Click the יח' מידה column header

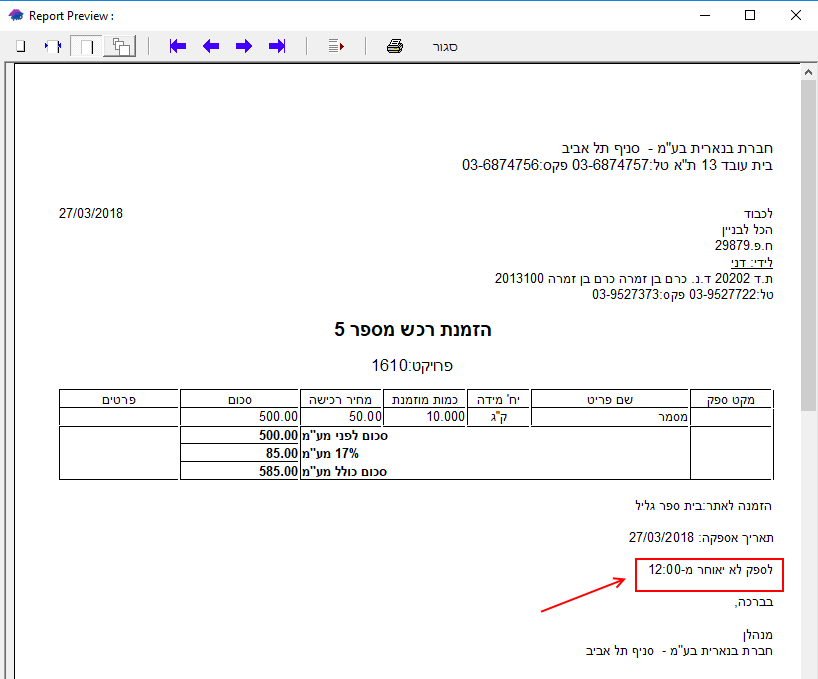498,399
